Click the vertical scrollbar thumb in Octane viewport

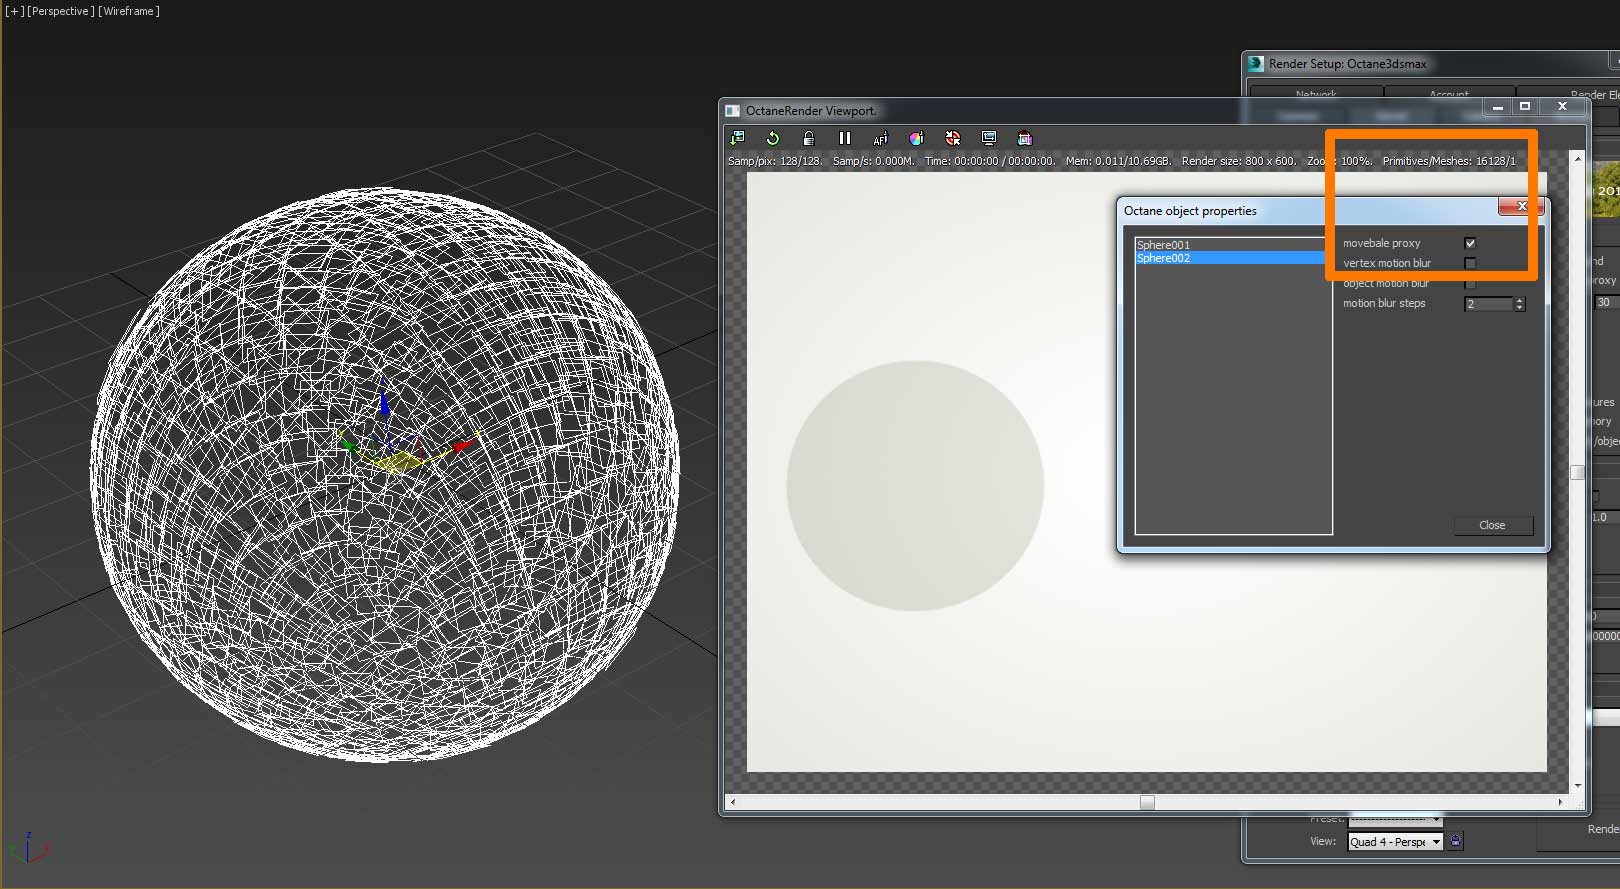[1578, 472]
